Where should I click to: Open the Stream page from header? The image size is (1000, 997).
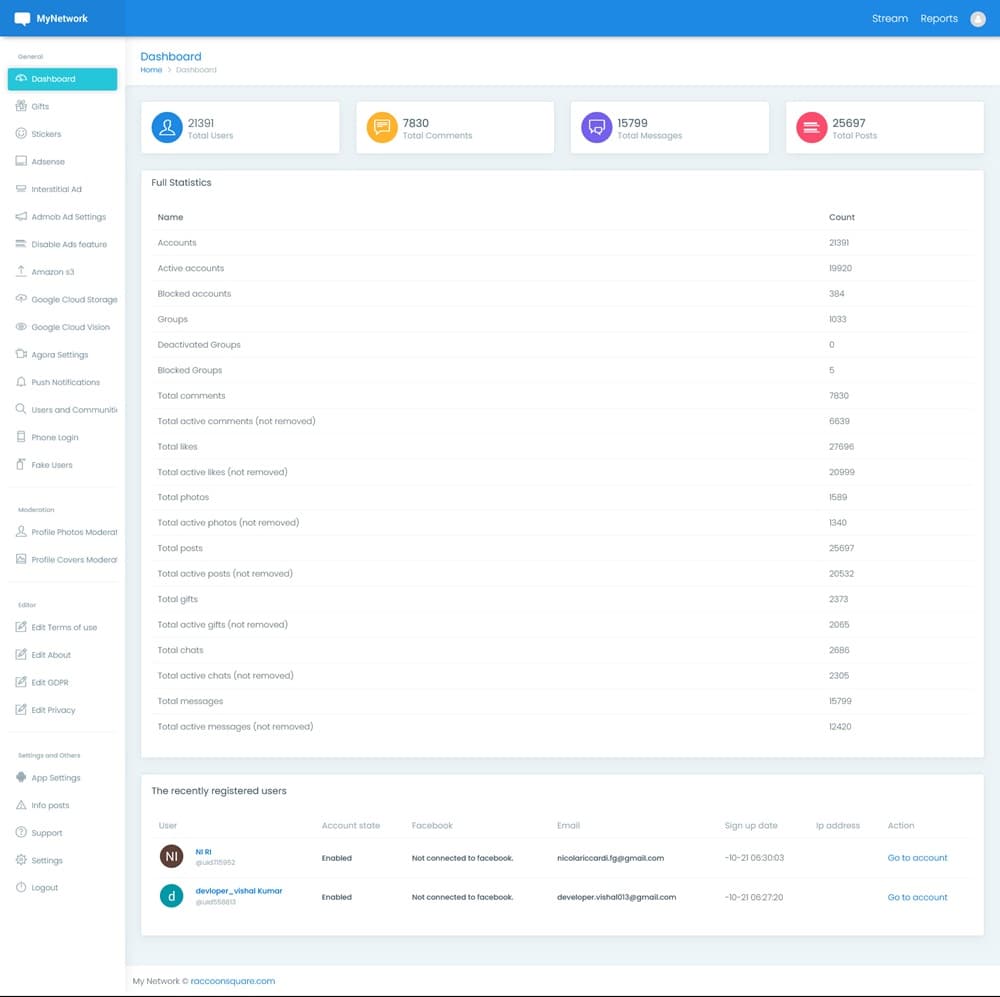[x=889, y=19]
